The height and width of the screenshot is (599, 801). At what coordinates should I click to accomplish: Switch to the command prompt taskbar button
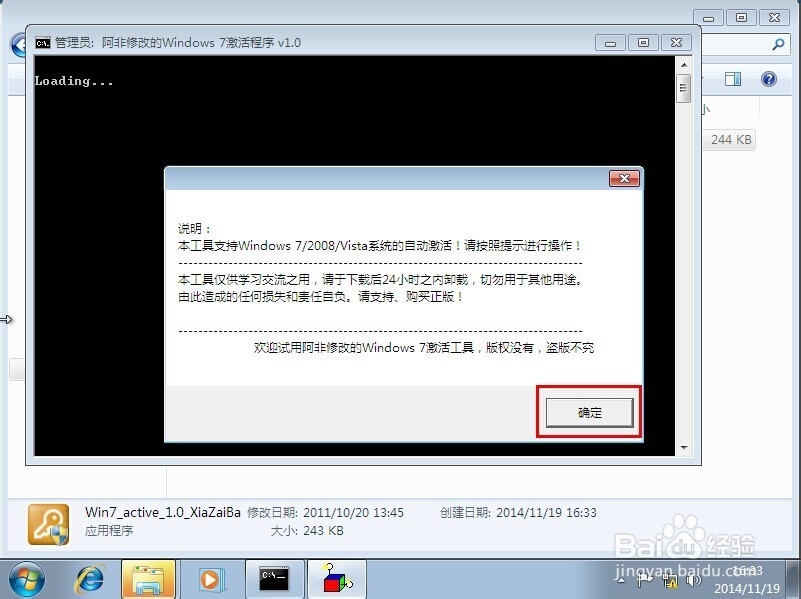pyautogui.click(x=274, y=580)
